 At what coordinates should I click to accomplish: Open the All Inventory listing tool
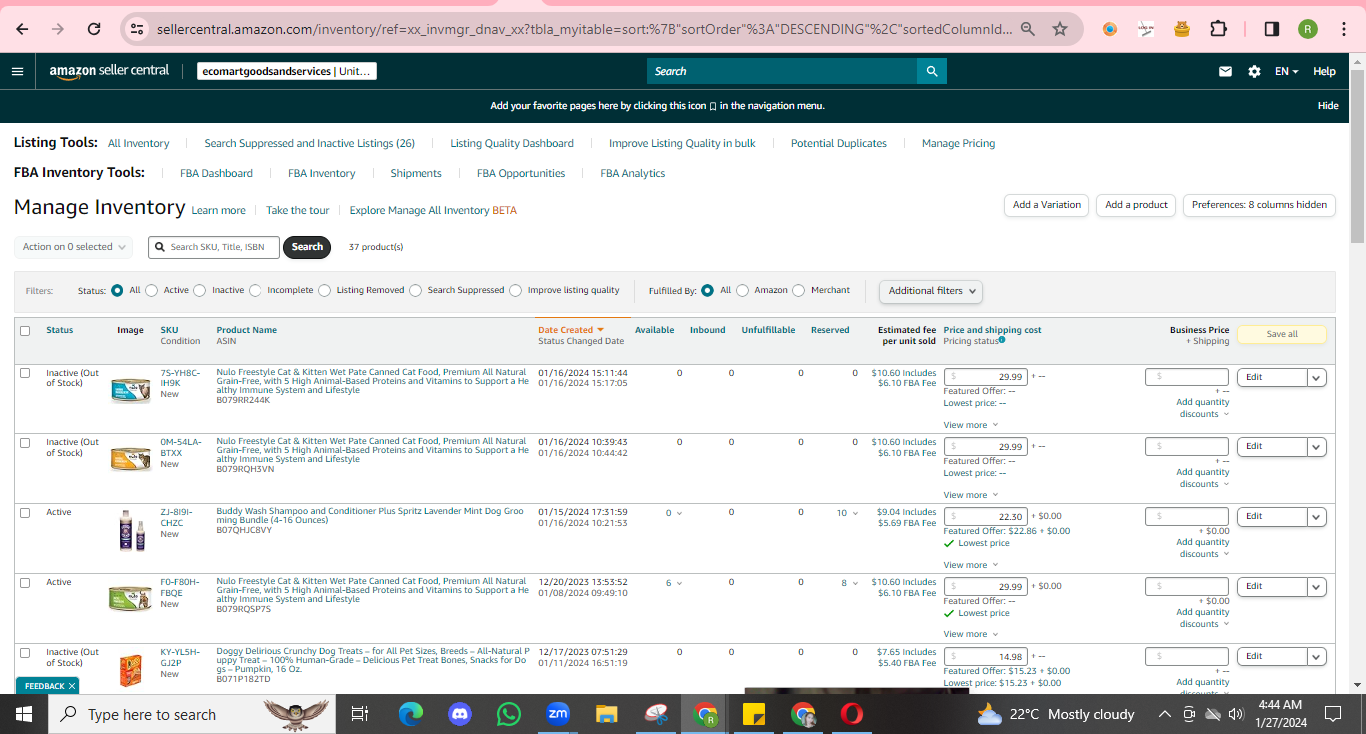[139, 144]
